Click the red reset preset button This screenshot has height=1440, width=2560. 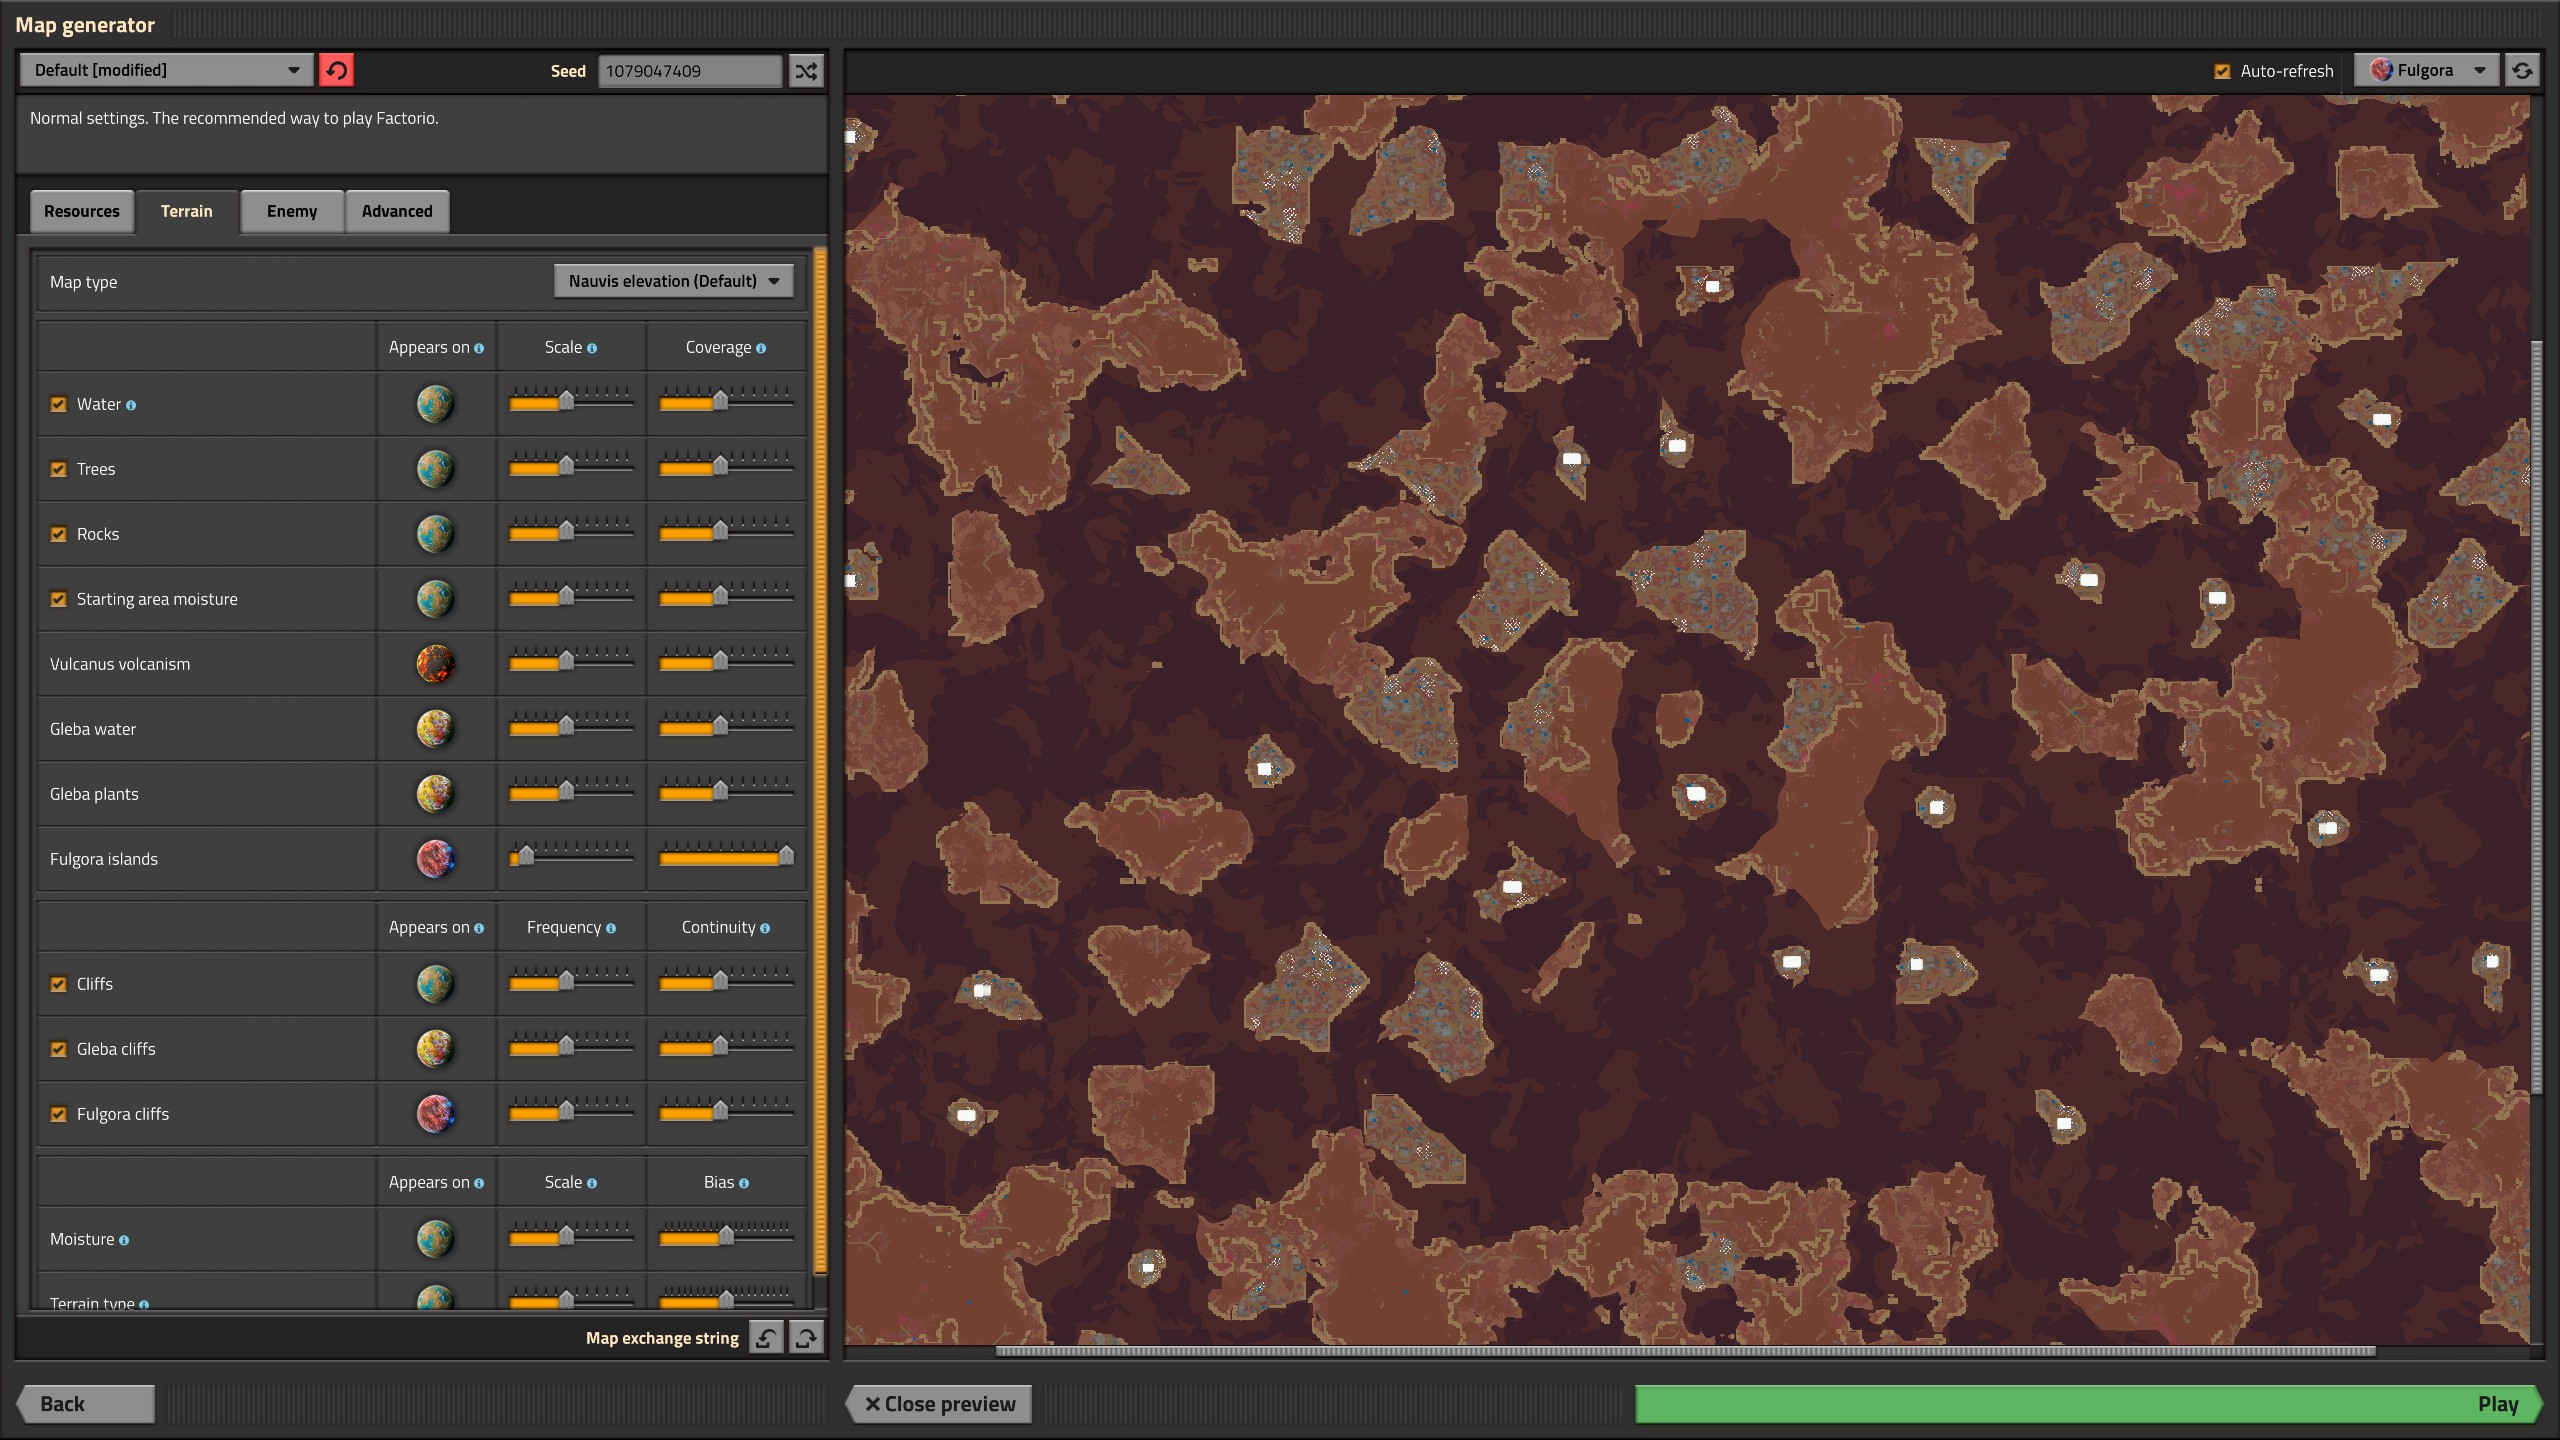[336, 70]
